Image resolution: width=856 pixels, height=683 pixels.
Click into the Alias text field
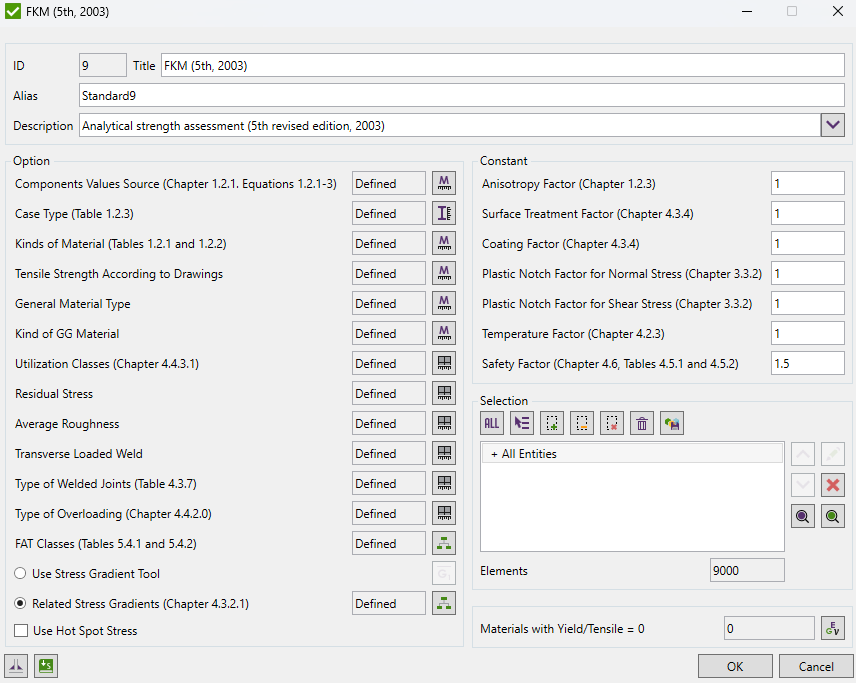(460, 96)
